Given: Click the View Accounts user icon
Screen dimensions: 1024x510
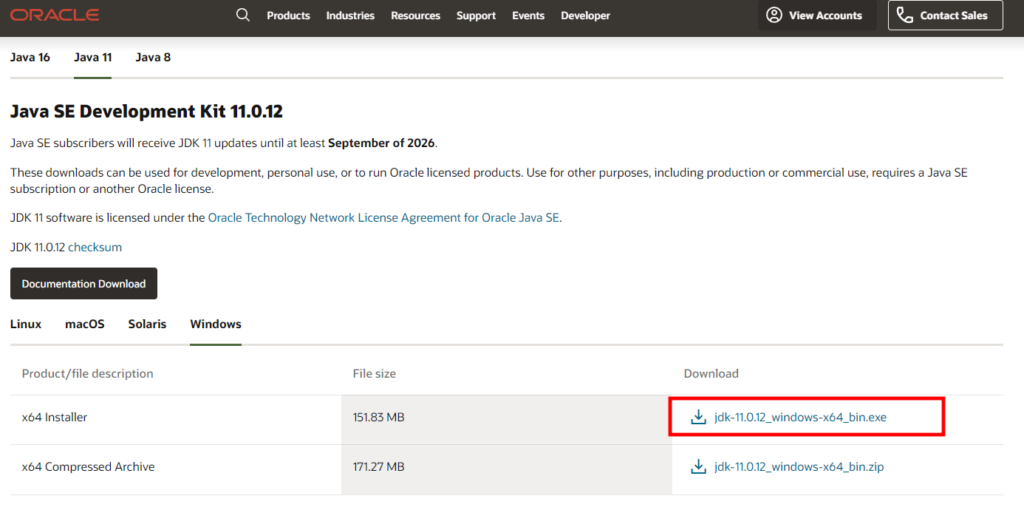Looking at the screenshot, I should [x=774, y=15].
